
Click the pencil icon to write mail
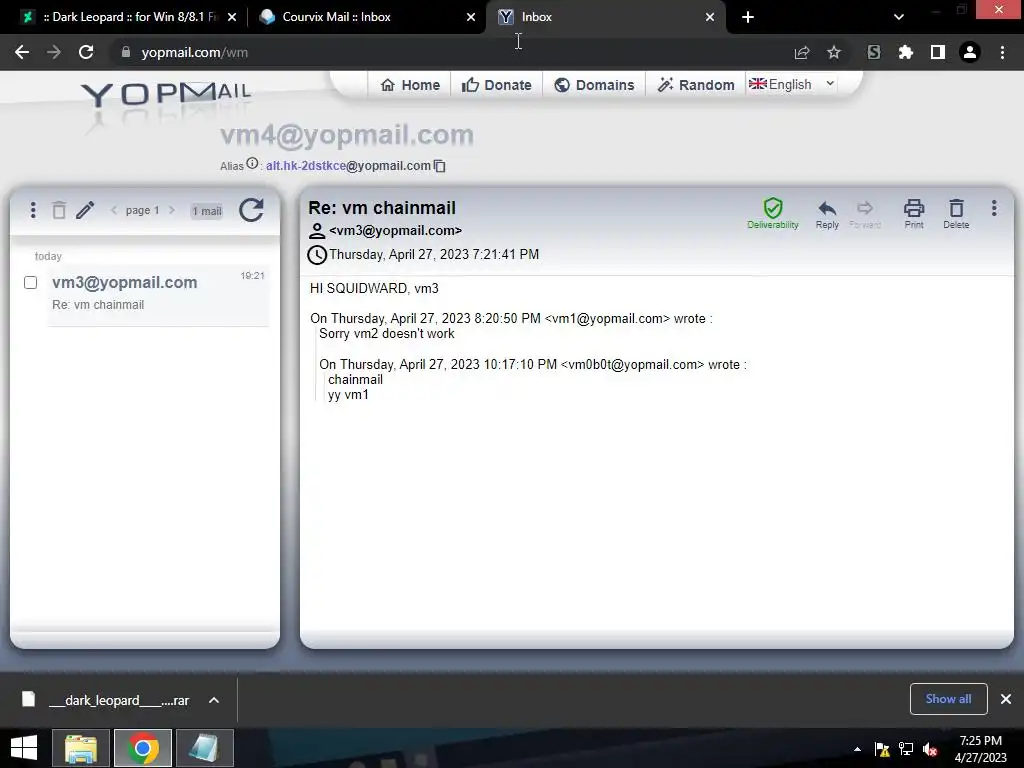point(85,210)
